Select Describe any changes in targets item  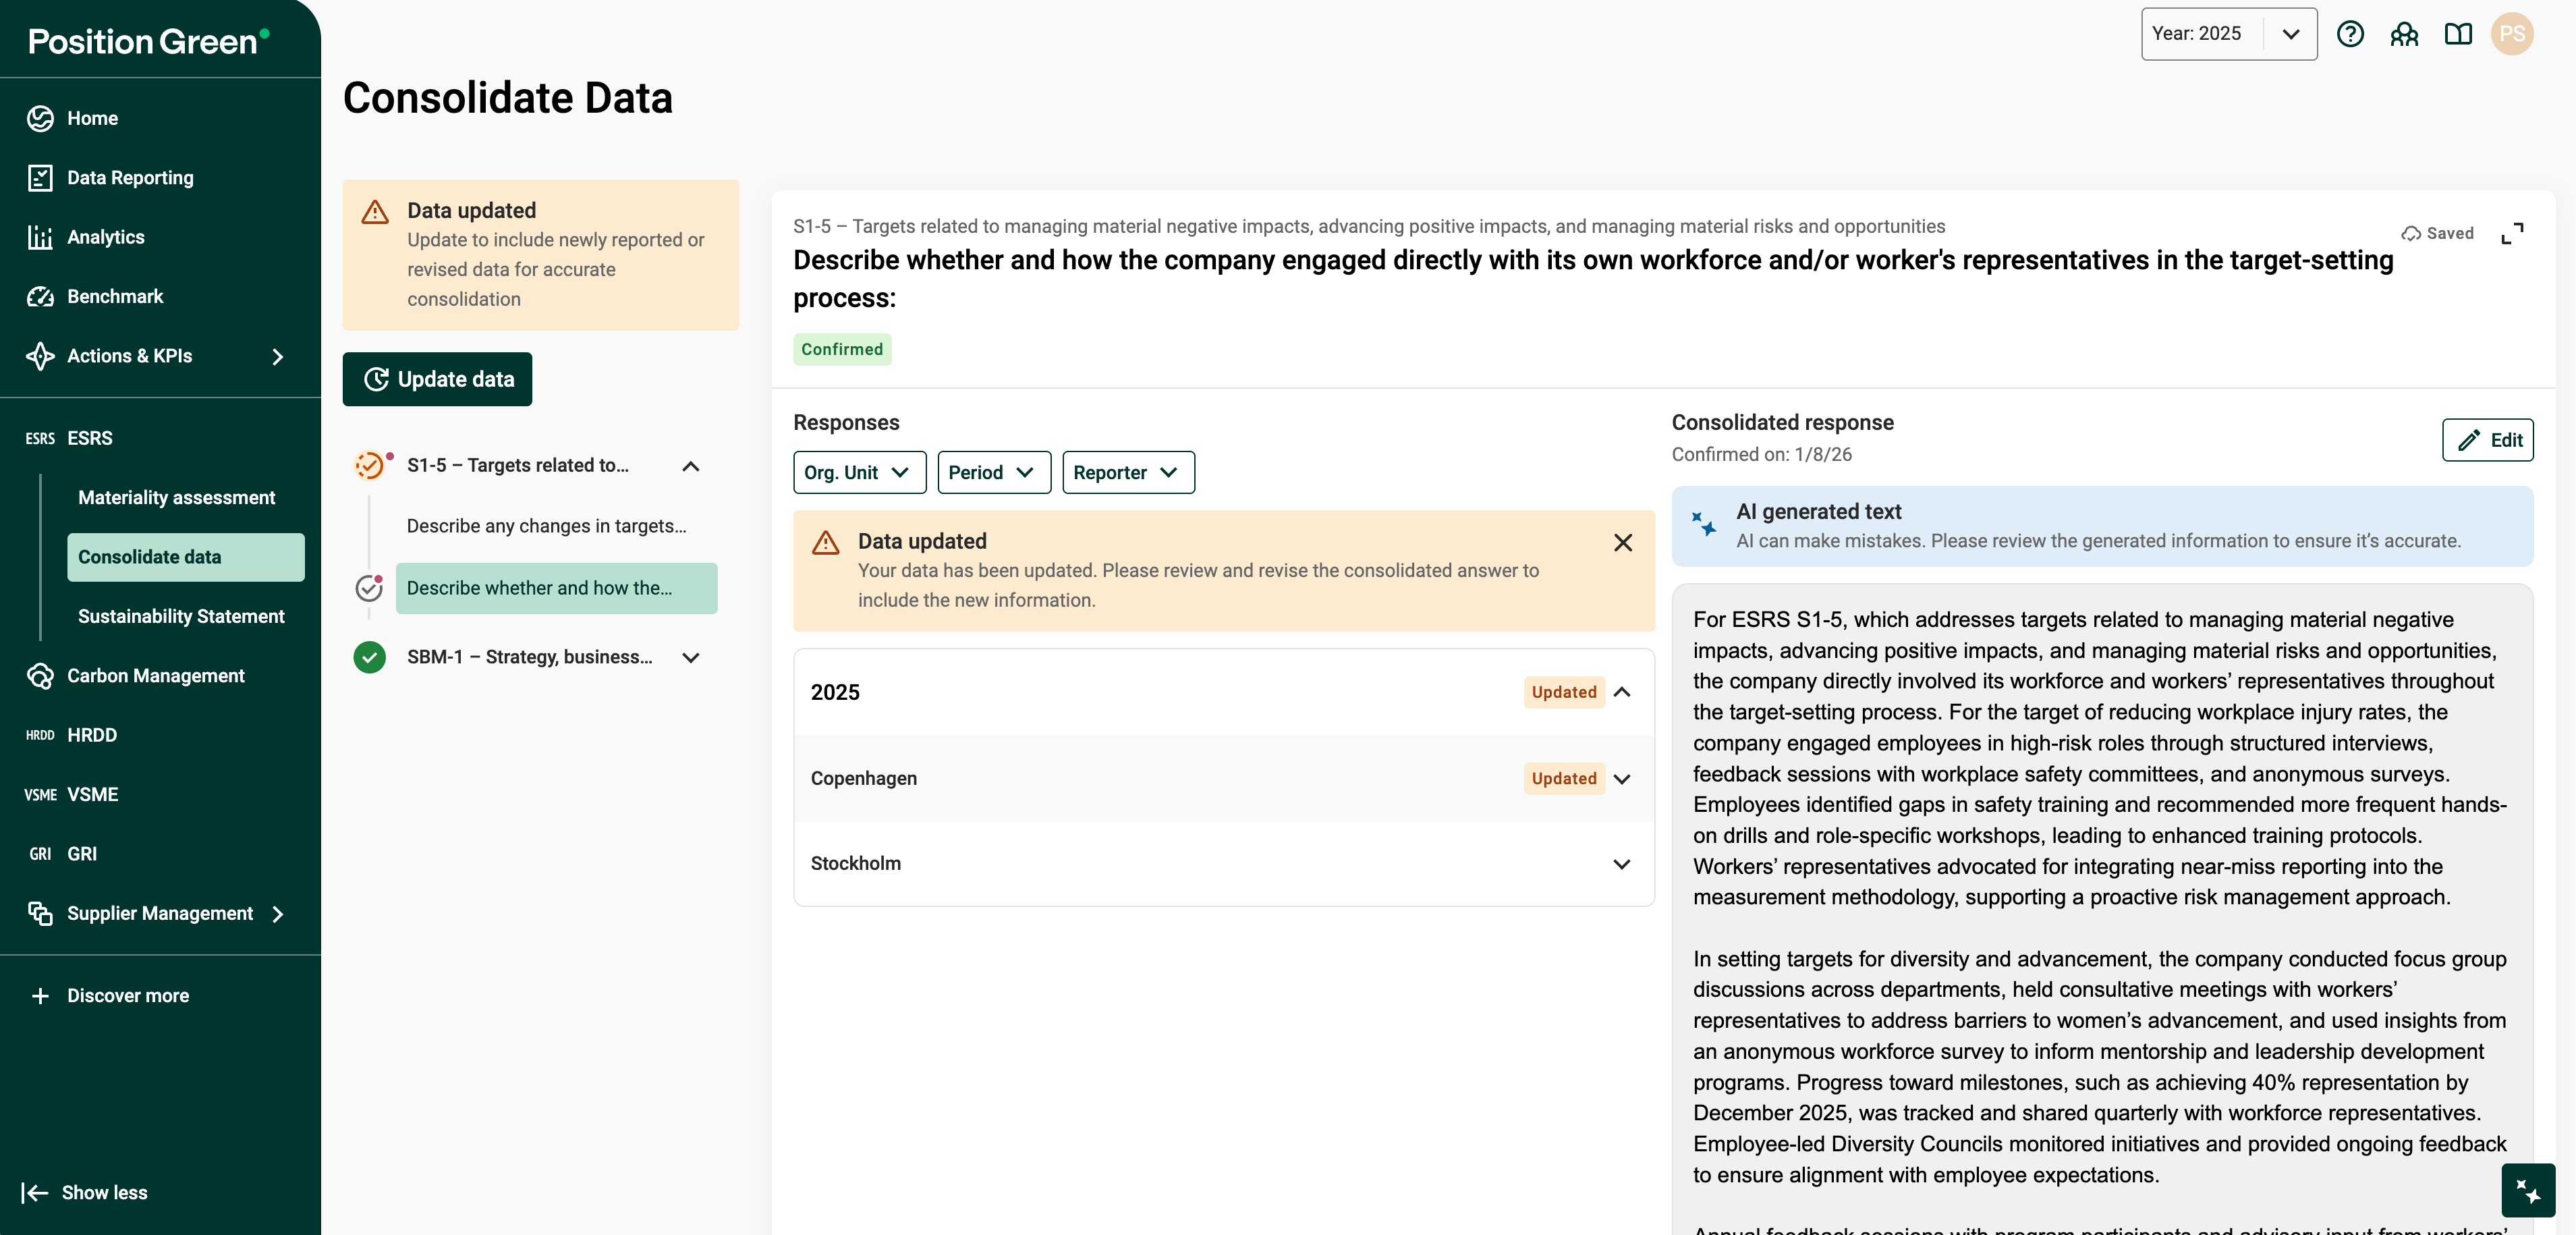(x=546, y=526)
